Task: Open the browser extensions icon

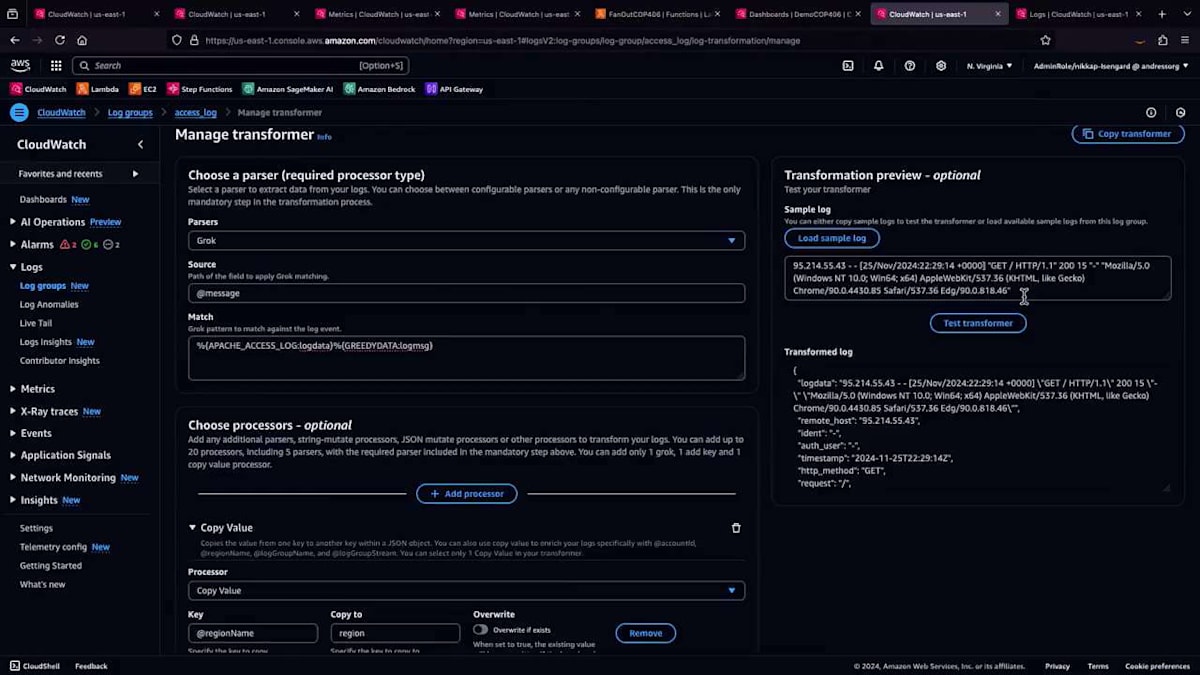Action: click(1163, 40)
